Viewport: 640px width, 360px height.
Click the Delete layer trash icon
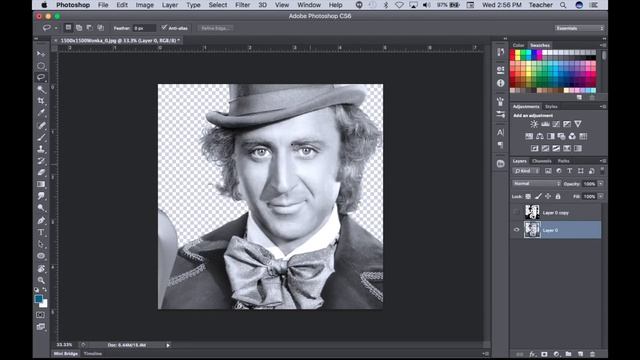(x=592, y=354)
